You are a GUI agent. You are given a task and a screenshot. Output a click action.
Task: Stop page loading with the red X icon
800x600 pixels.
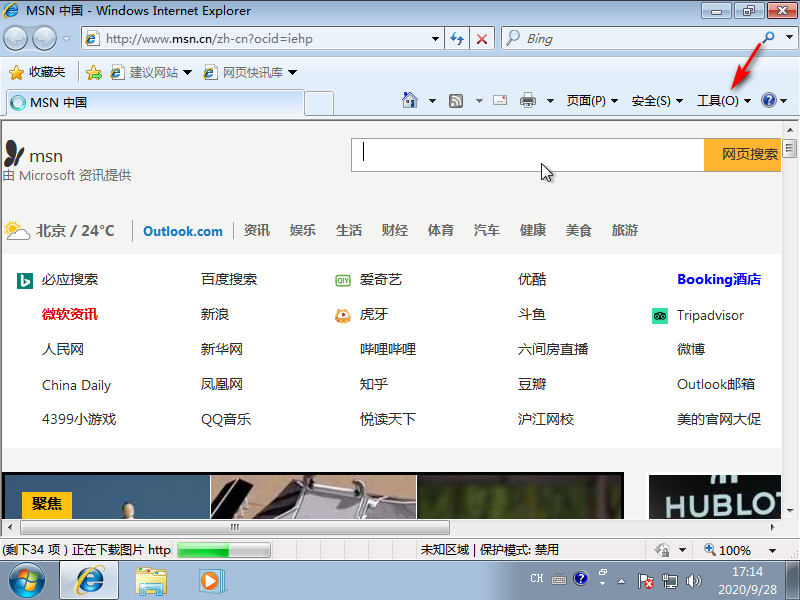(482, 38)
